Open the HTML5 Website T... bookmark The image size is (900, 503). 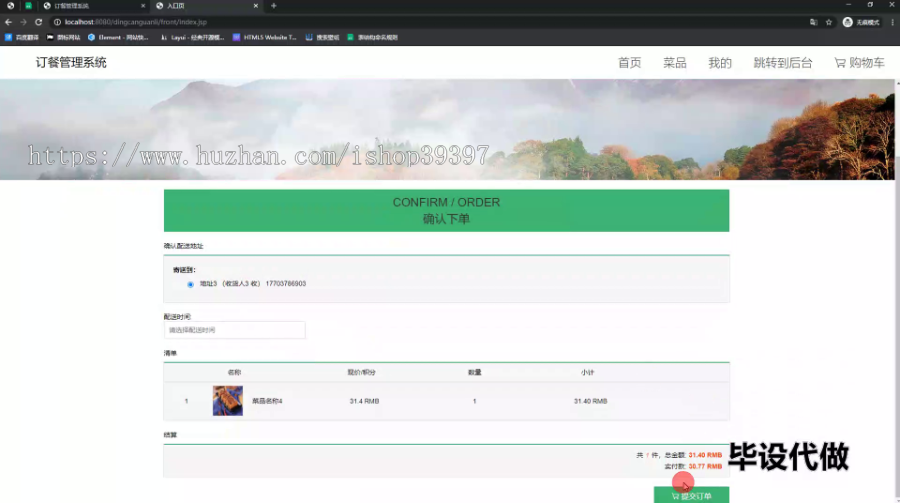tap(265, 37)
